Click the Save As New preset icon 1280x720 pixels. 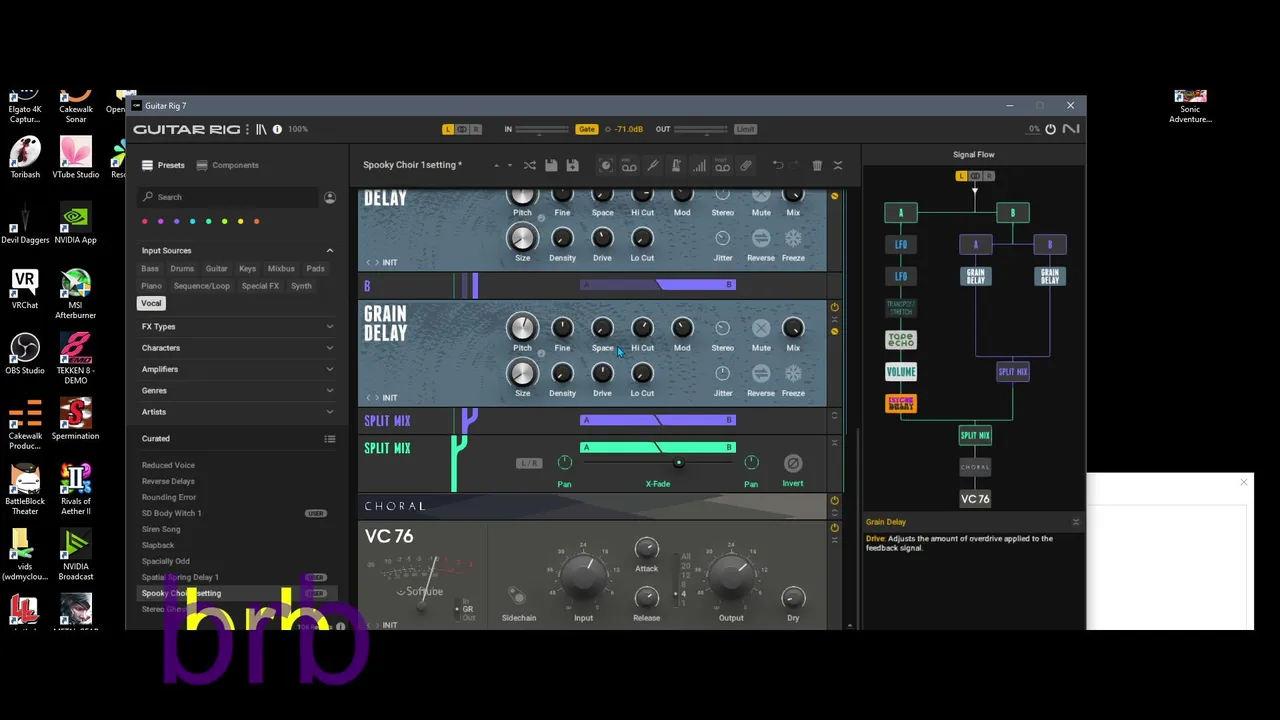[572, 165]
